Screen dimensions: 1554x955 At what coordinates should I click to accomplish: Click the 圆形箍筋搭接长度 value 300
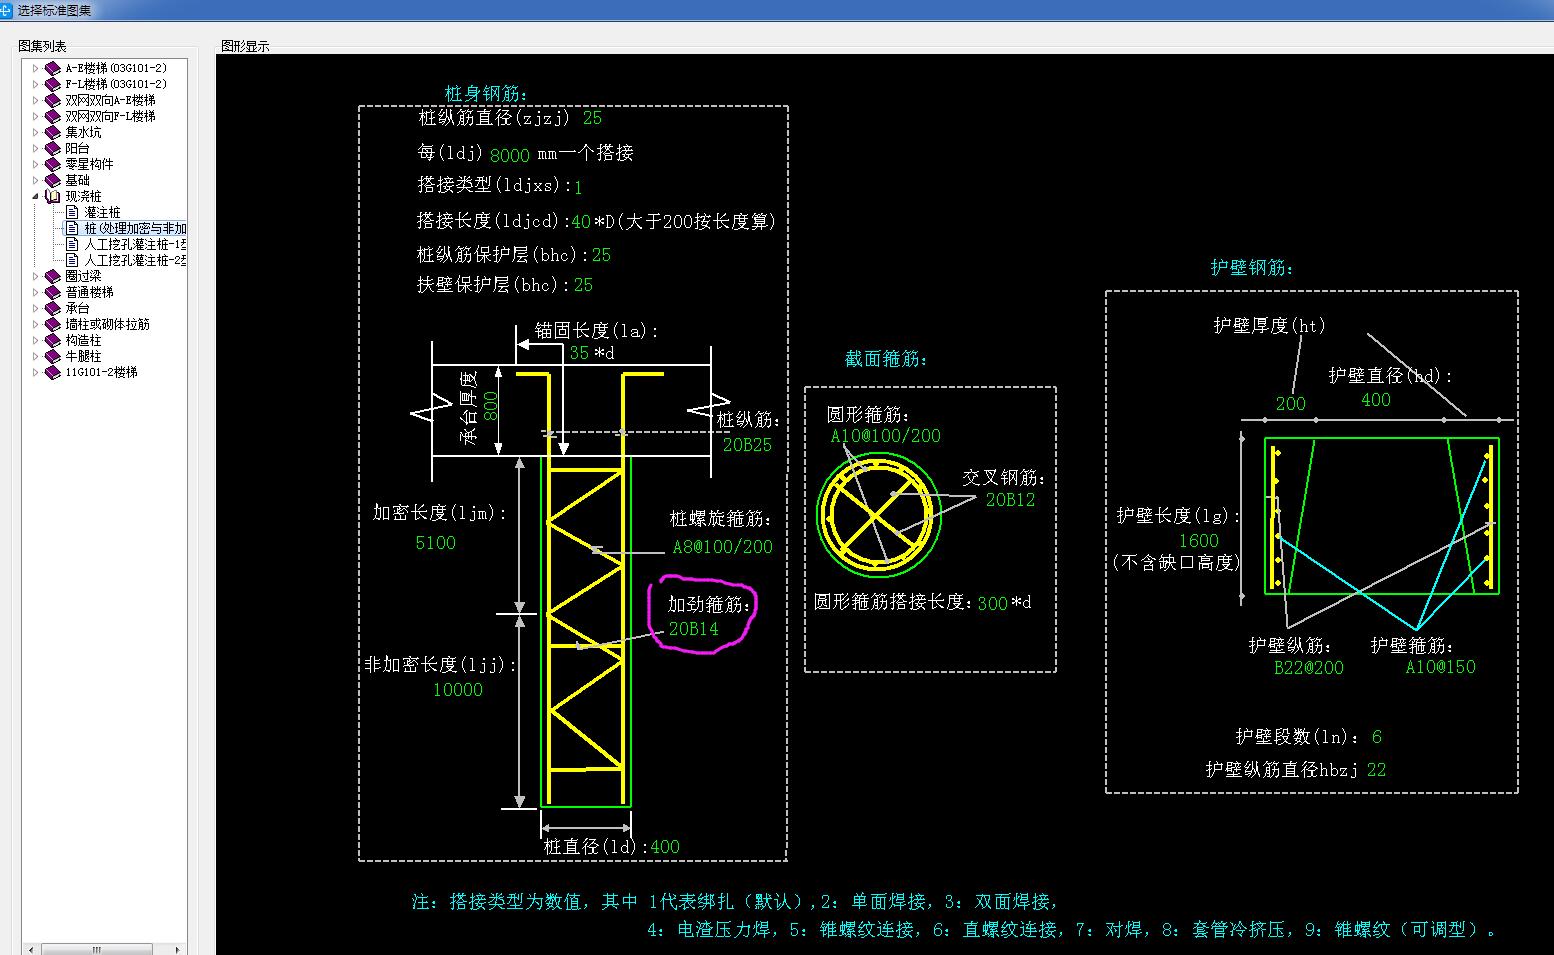[x=992, y=603]
